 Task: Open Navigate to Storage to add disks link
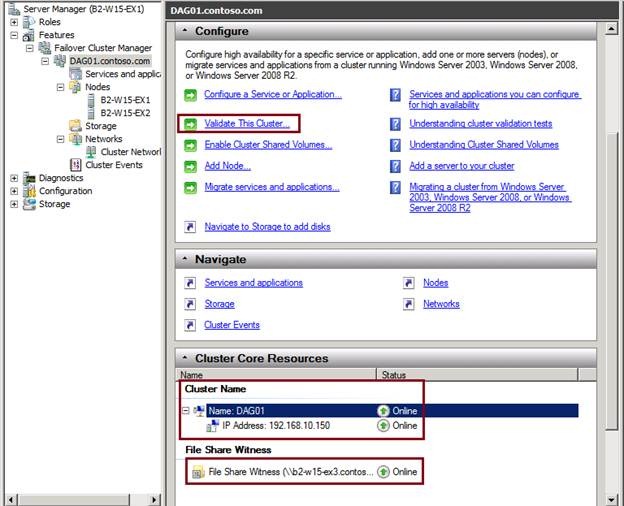(267, 227)
